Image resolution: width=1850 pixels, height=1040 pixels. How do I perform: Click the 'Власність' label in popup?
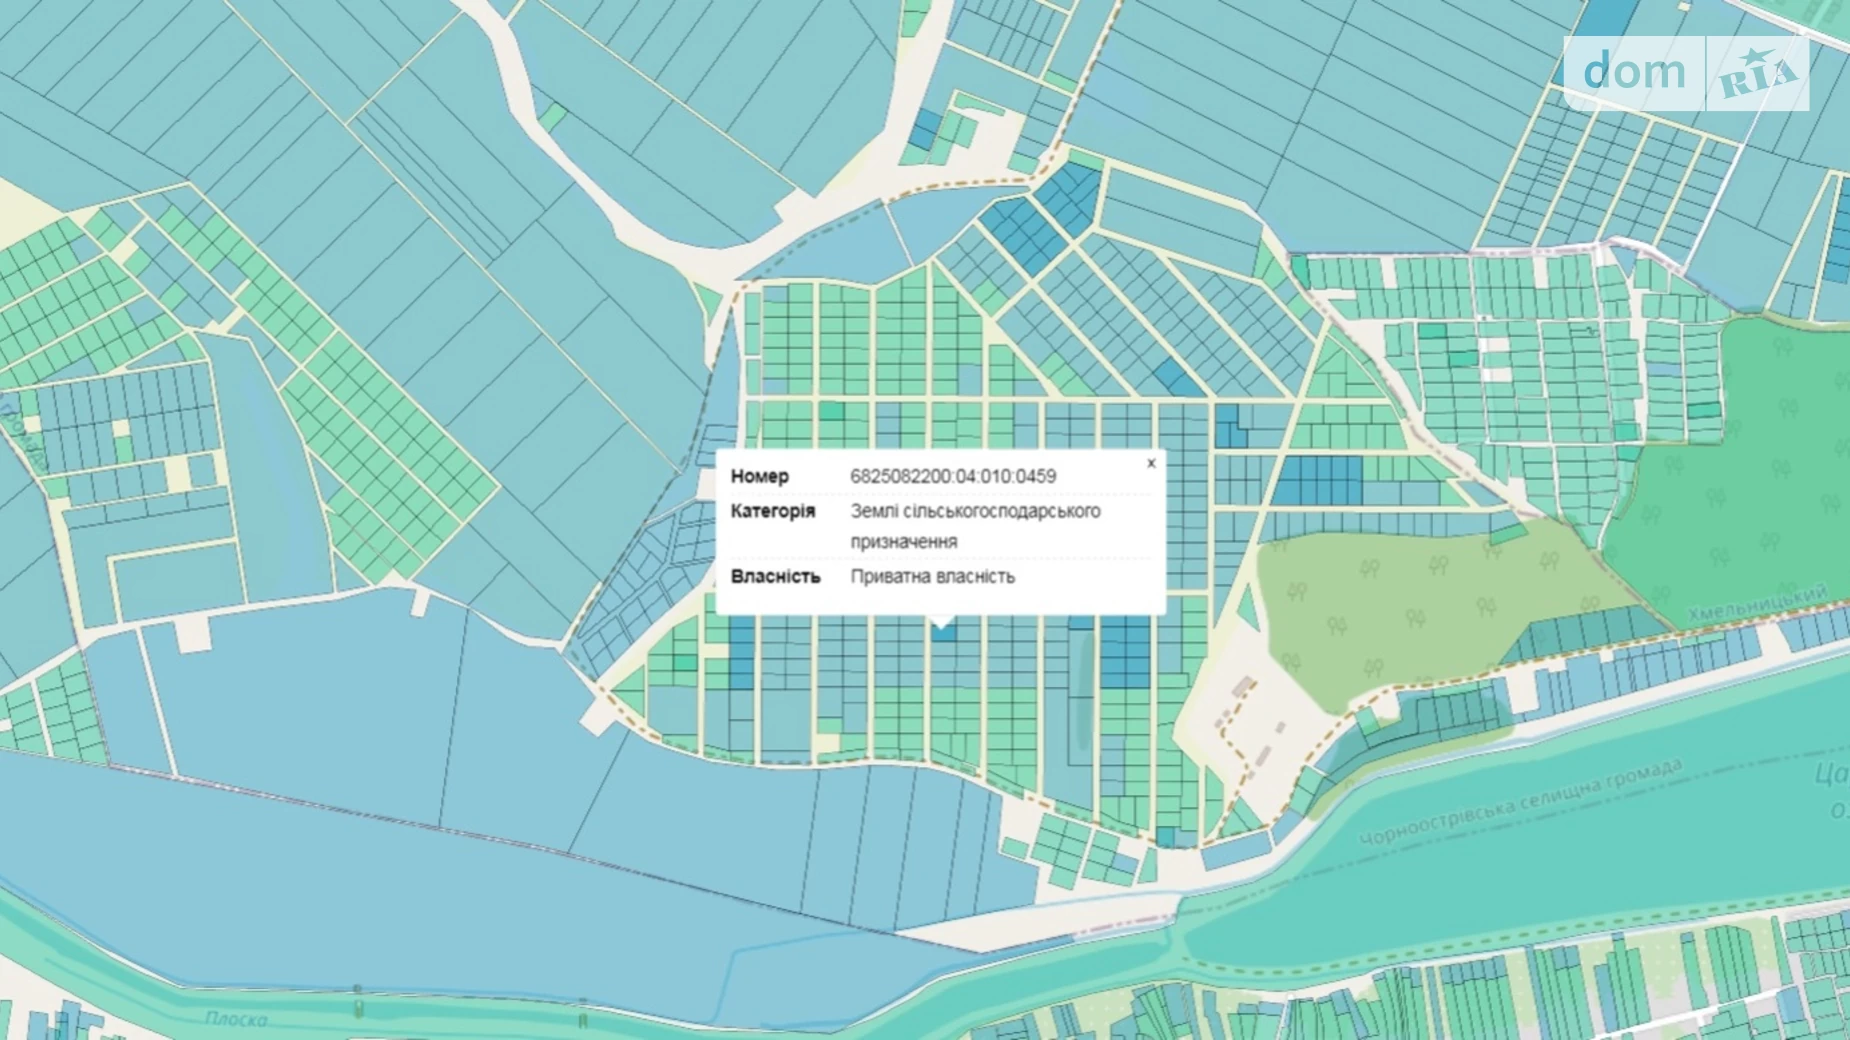tap(775, 576)
